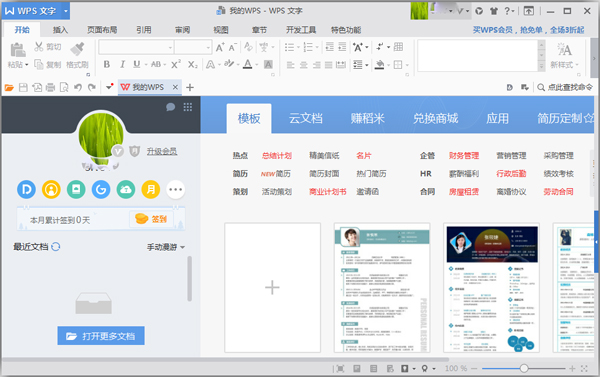Open the font size dropdown
The image size is (600, 377).
click(208, 47)
